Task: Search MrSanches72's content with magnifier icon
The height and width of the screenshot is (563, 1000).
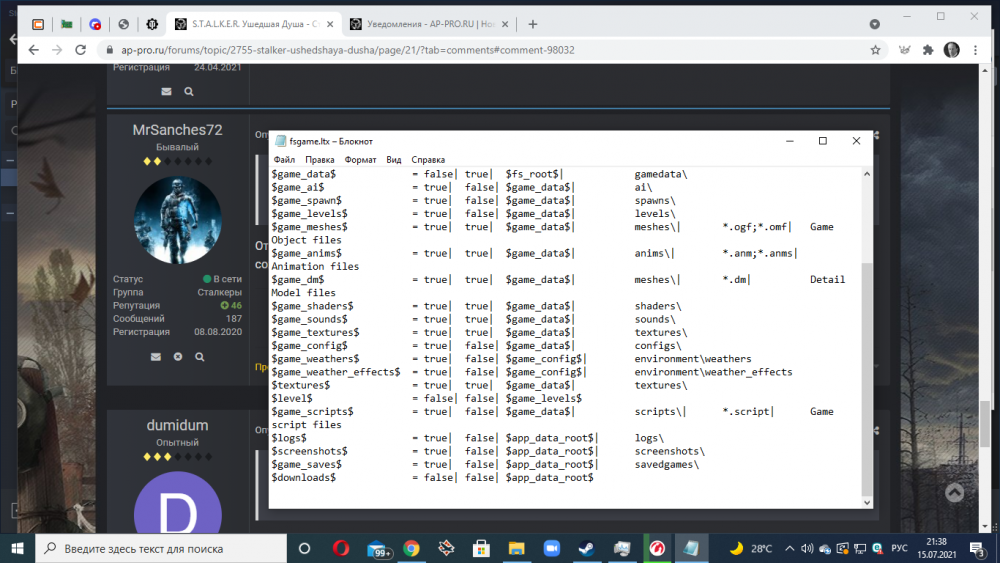Action: [200, 356]
